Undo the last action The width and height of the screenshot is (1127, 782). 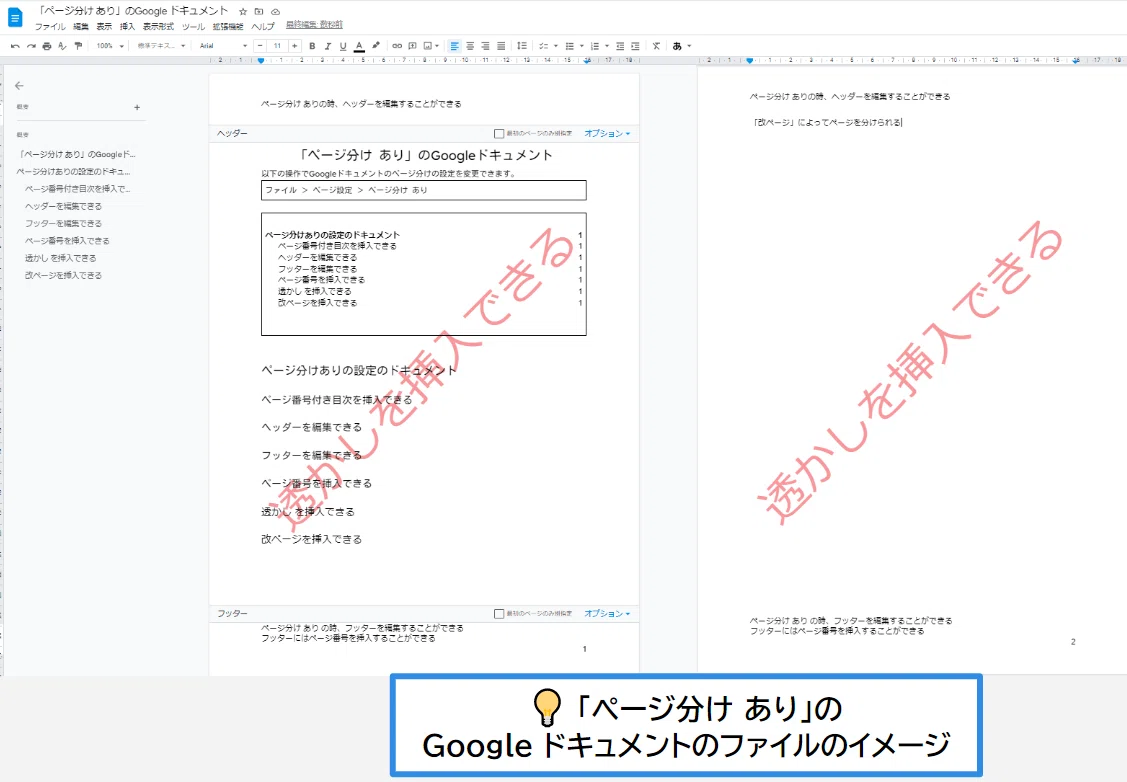tap(15, 46)
